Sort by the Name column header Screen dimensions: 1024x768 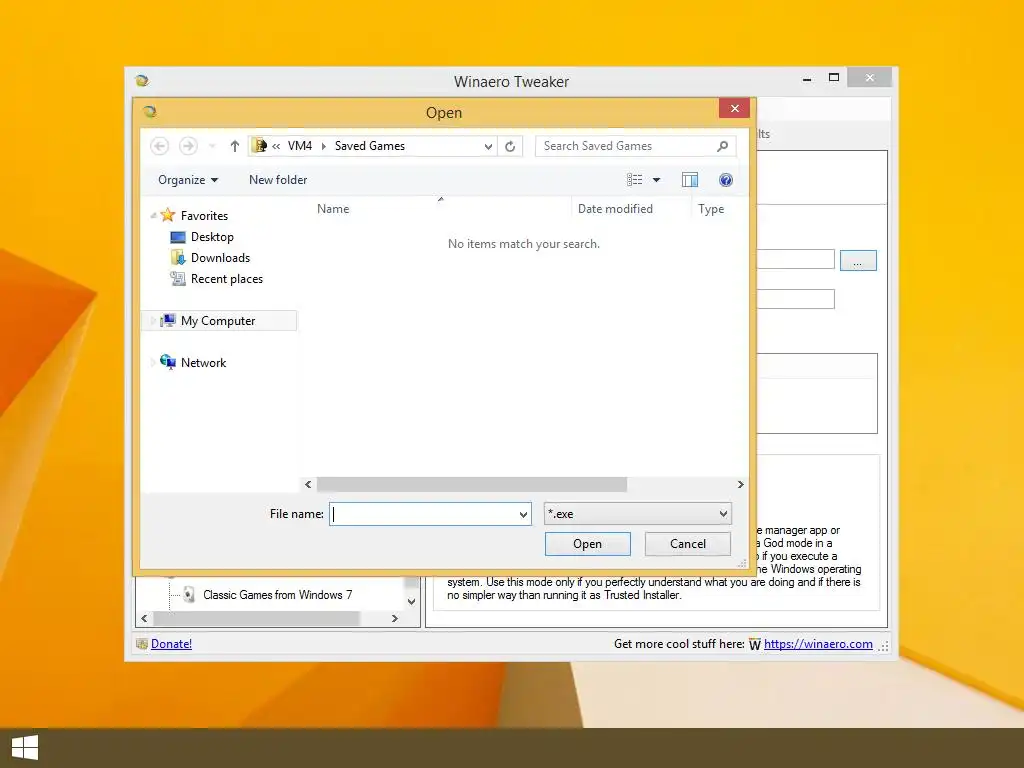click(x=333, y=208)
